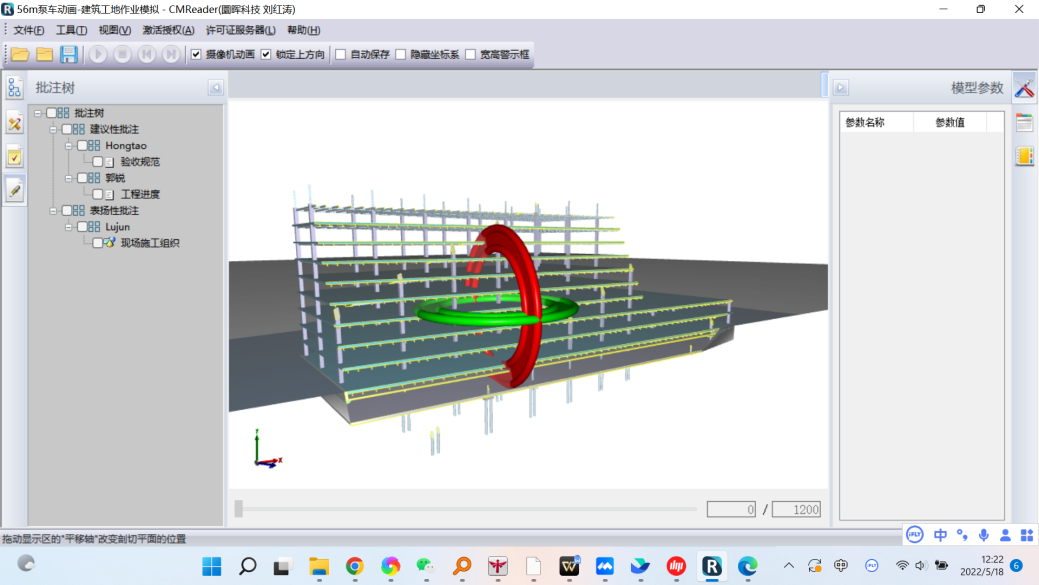Open the yellow checklist icon in left sidebar
The image size is (1039, 585).
point(14,156)
